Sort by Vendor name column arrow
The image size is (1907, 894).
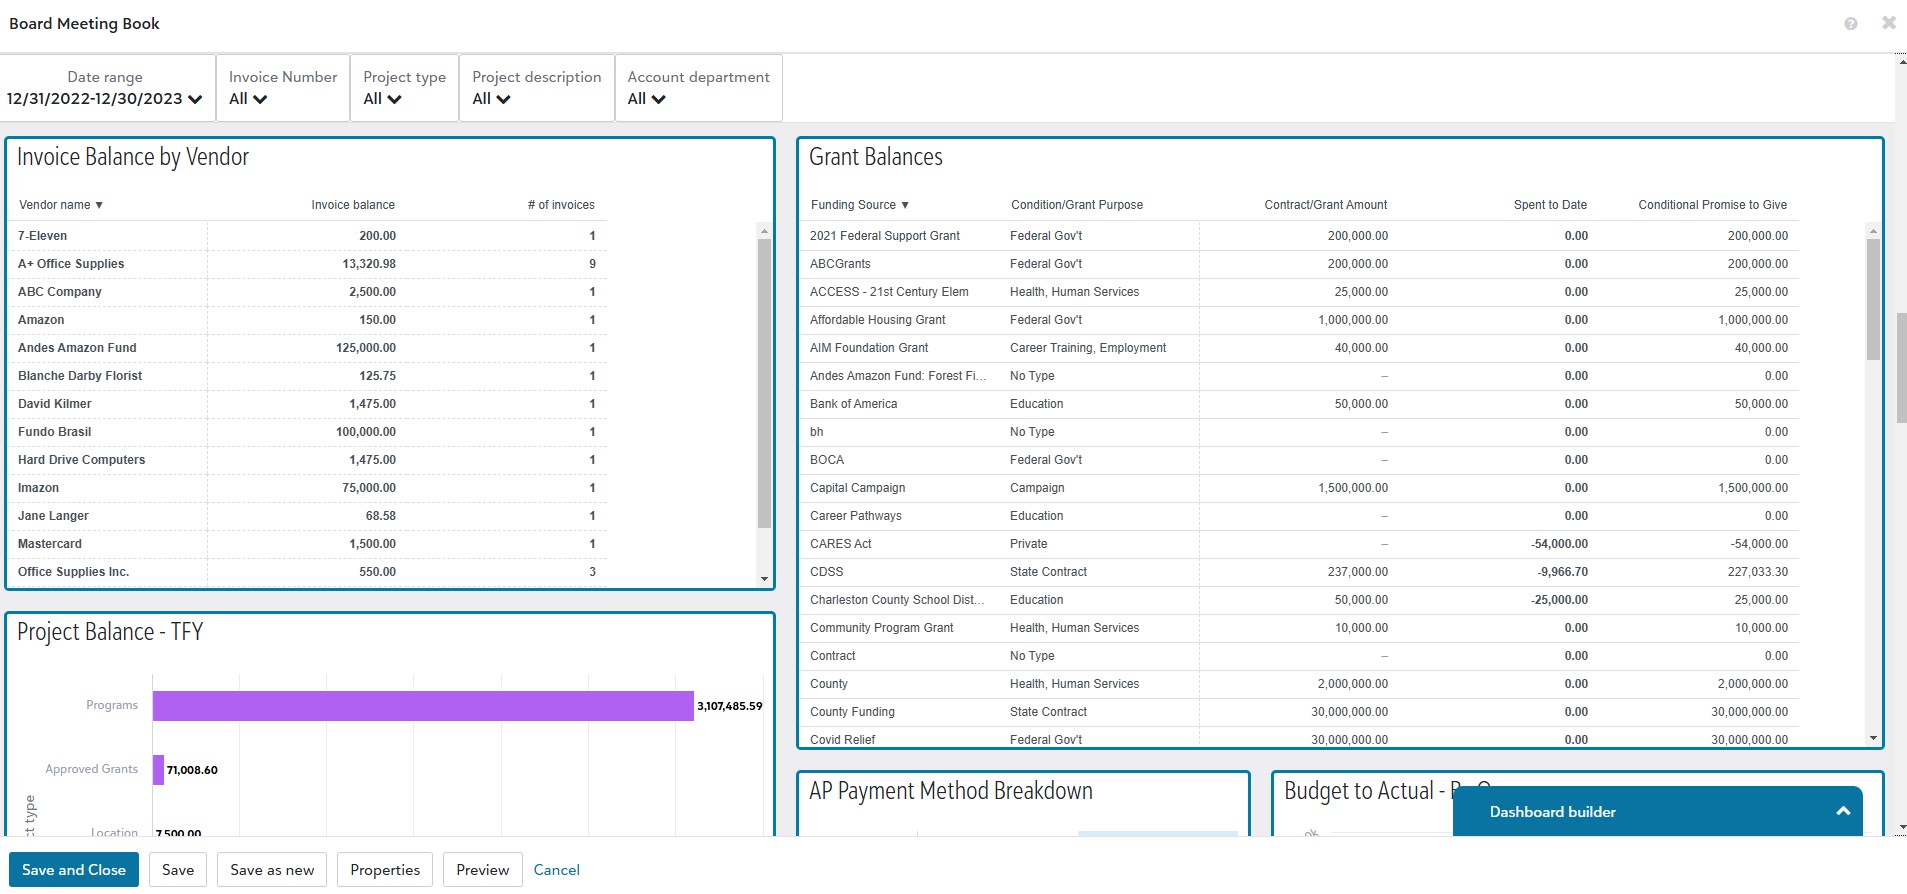pyautogui.click(x=99, y=205)
